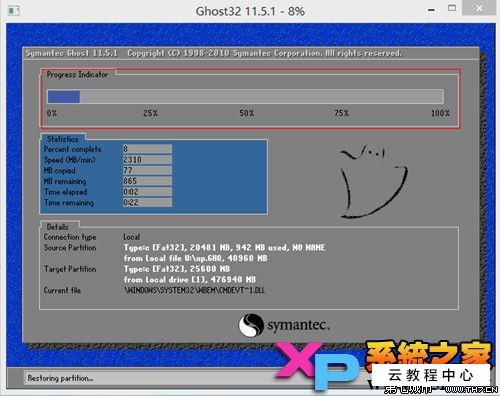
Task: Click the current file path CMDEVT~1.DLL
Action: pos(194,290)
